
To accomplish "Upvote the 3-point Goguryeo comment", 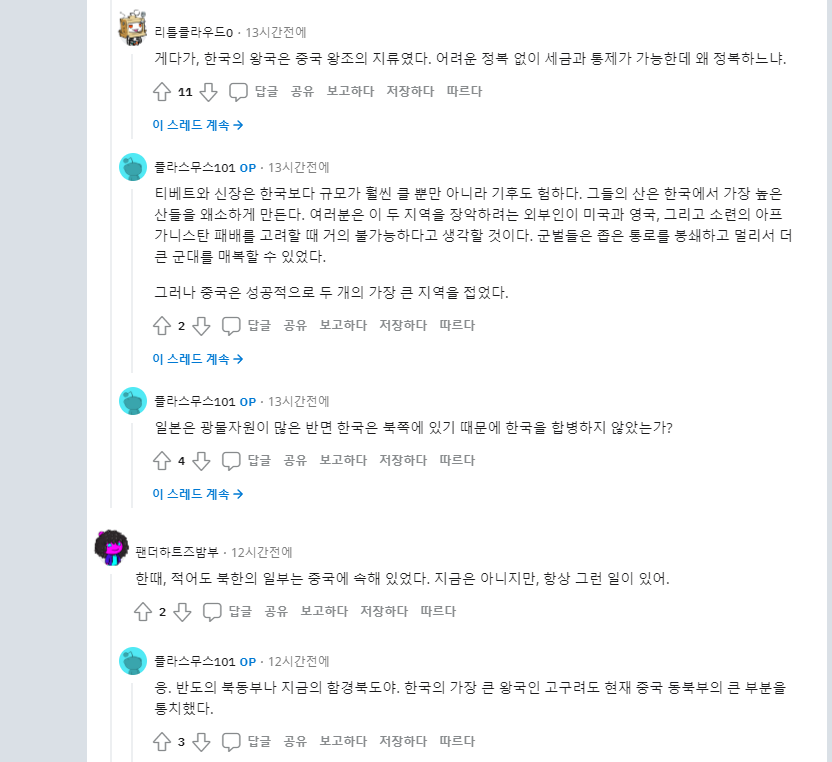I will (162, 742).
